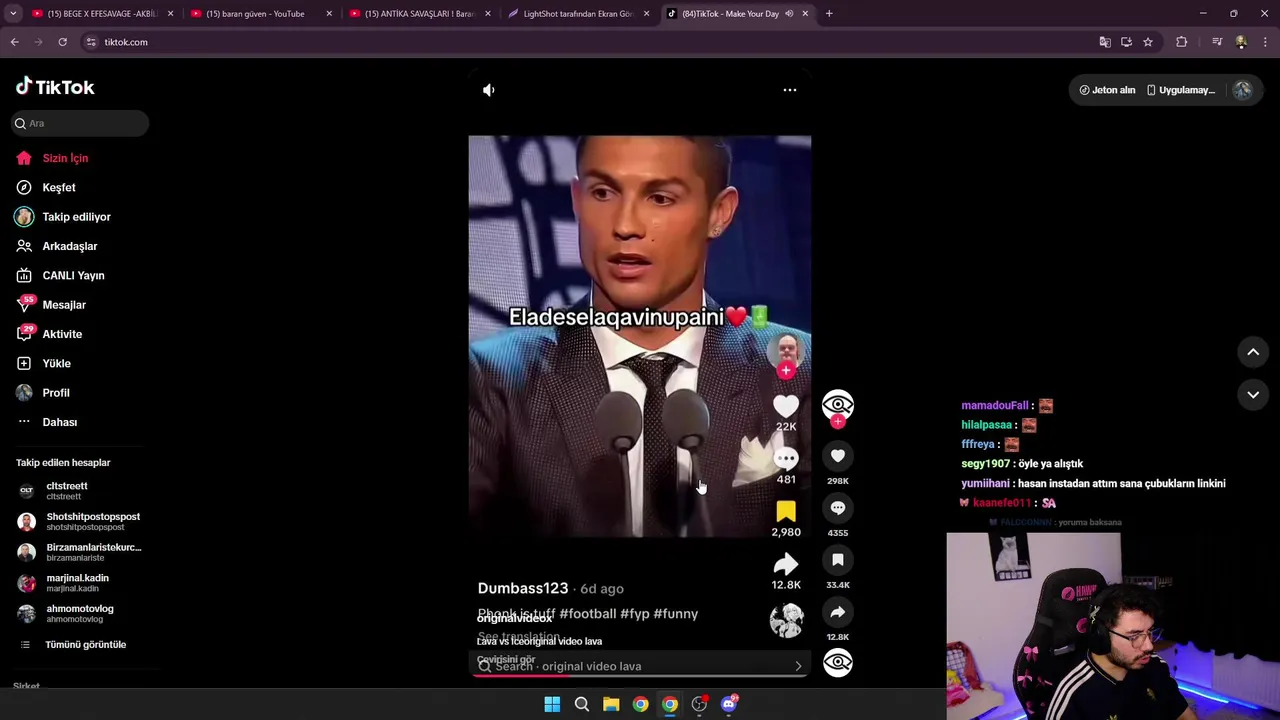The image size is (1280, 720).
Task: Go to next video with down chevron
Action: 1253,395
